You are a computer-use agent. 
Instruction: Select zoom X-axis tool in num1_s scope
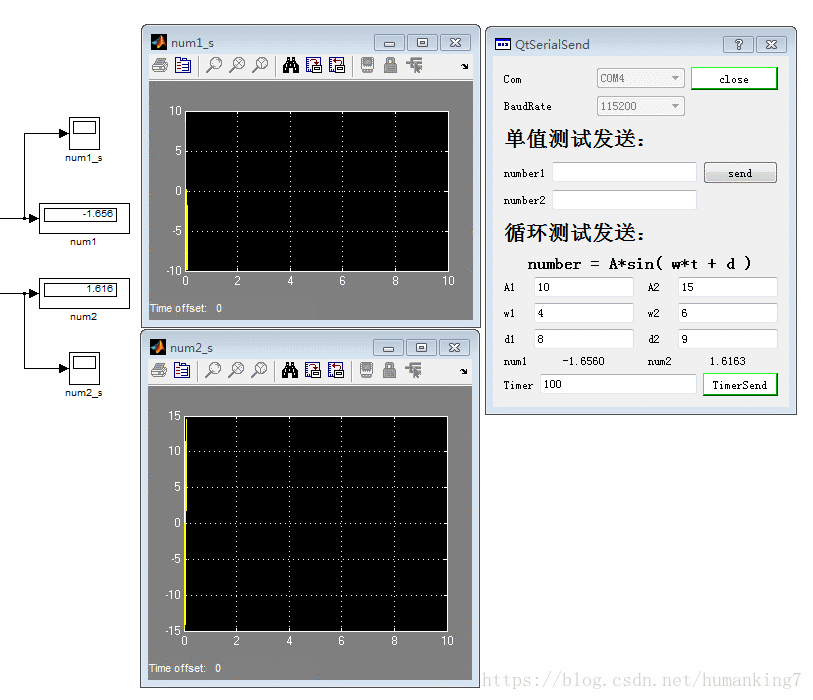(237, 65)
